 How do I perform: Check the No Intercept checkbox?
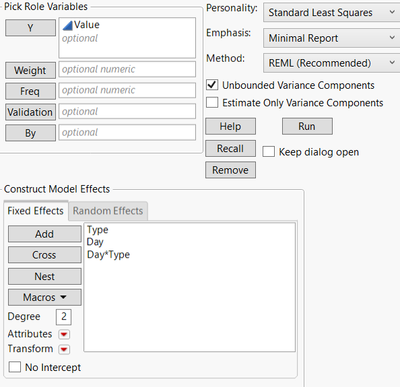pyautogui.click(x=15, y=367)
